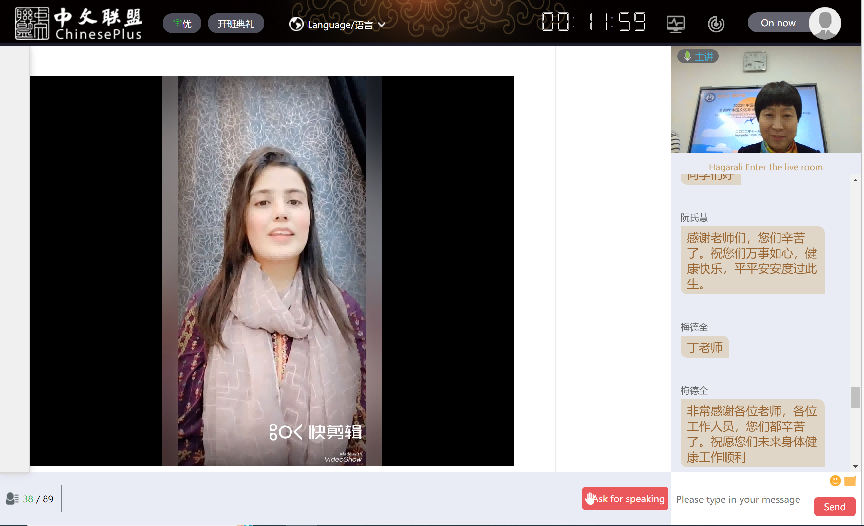Click the network quality indicator pill
The height and width of the screenshot is (526, 864).
click(181, 23)
